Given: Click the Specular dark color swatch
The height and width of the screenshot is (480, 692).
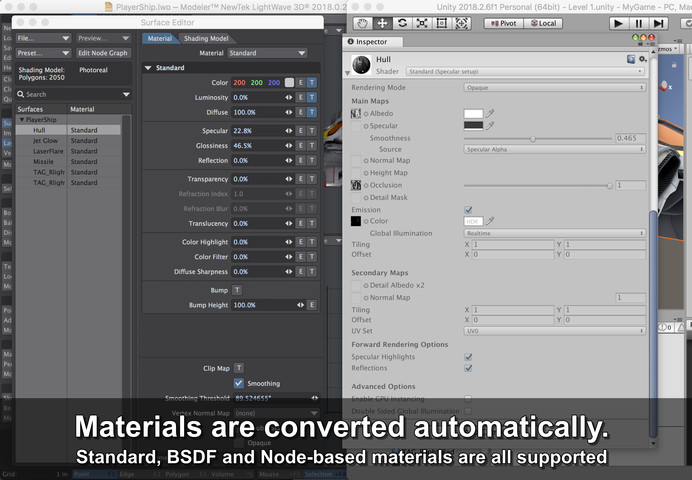Looking at the screenshot, I should click(473, 126).
